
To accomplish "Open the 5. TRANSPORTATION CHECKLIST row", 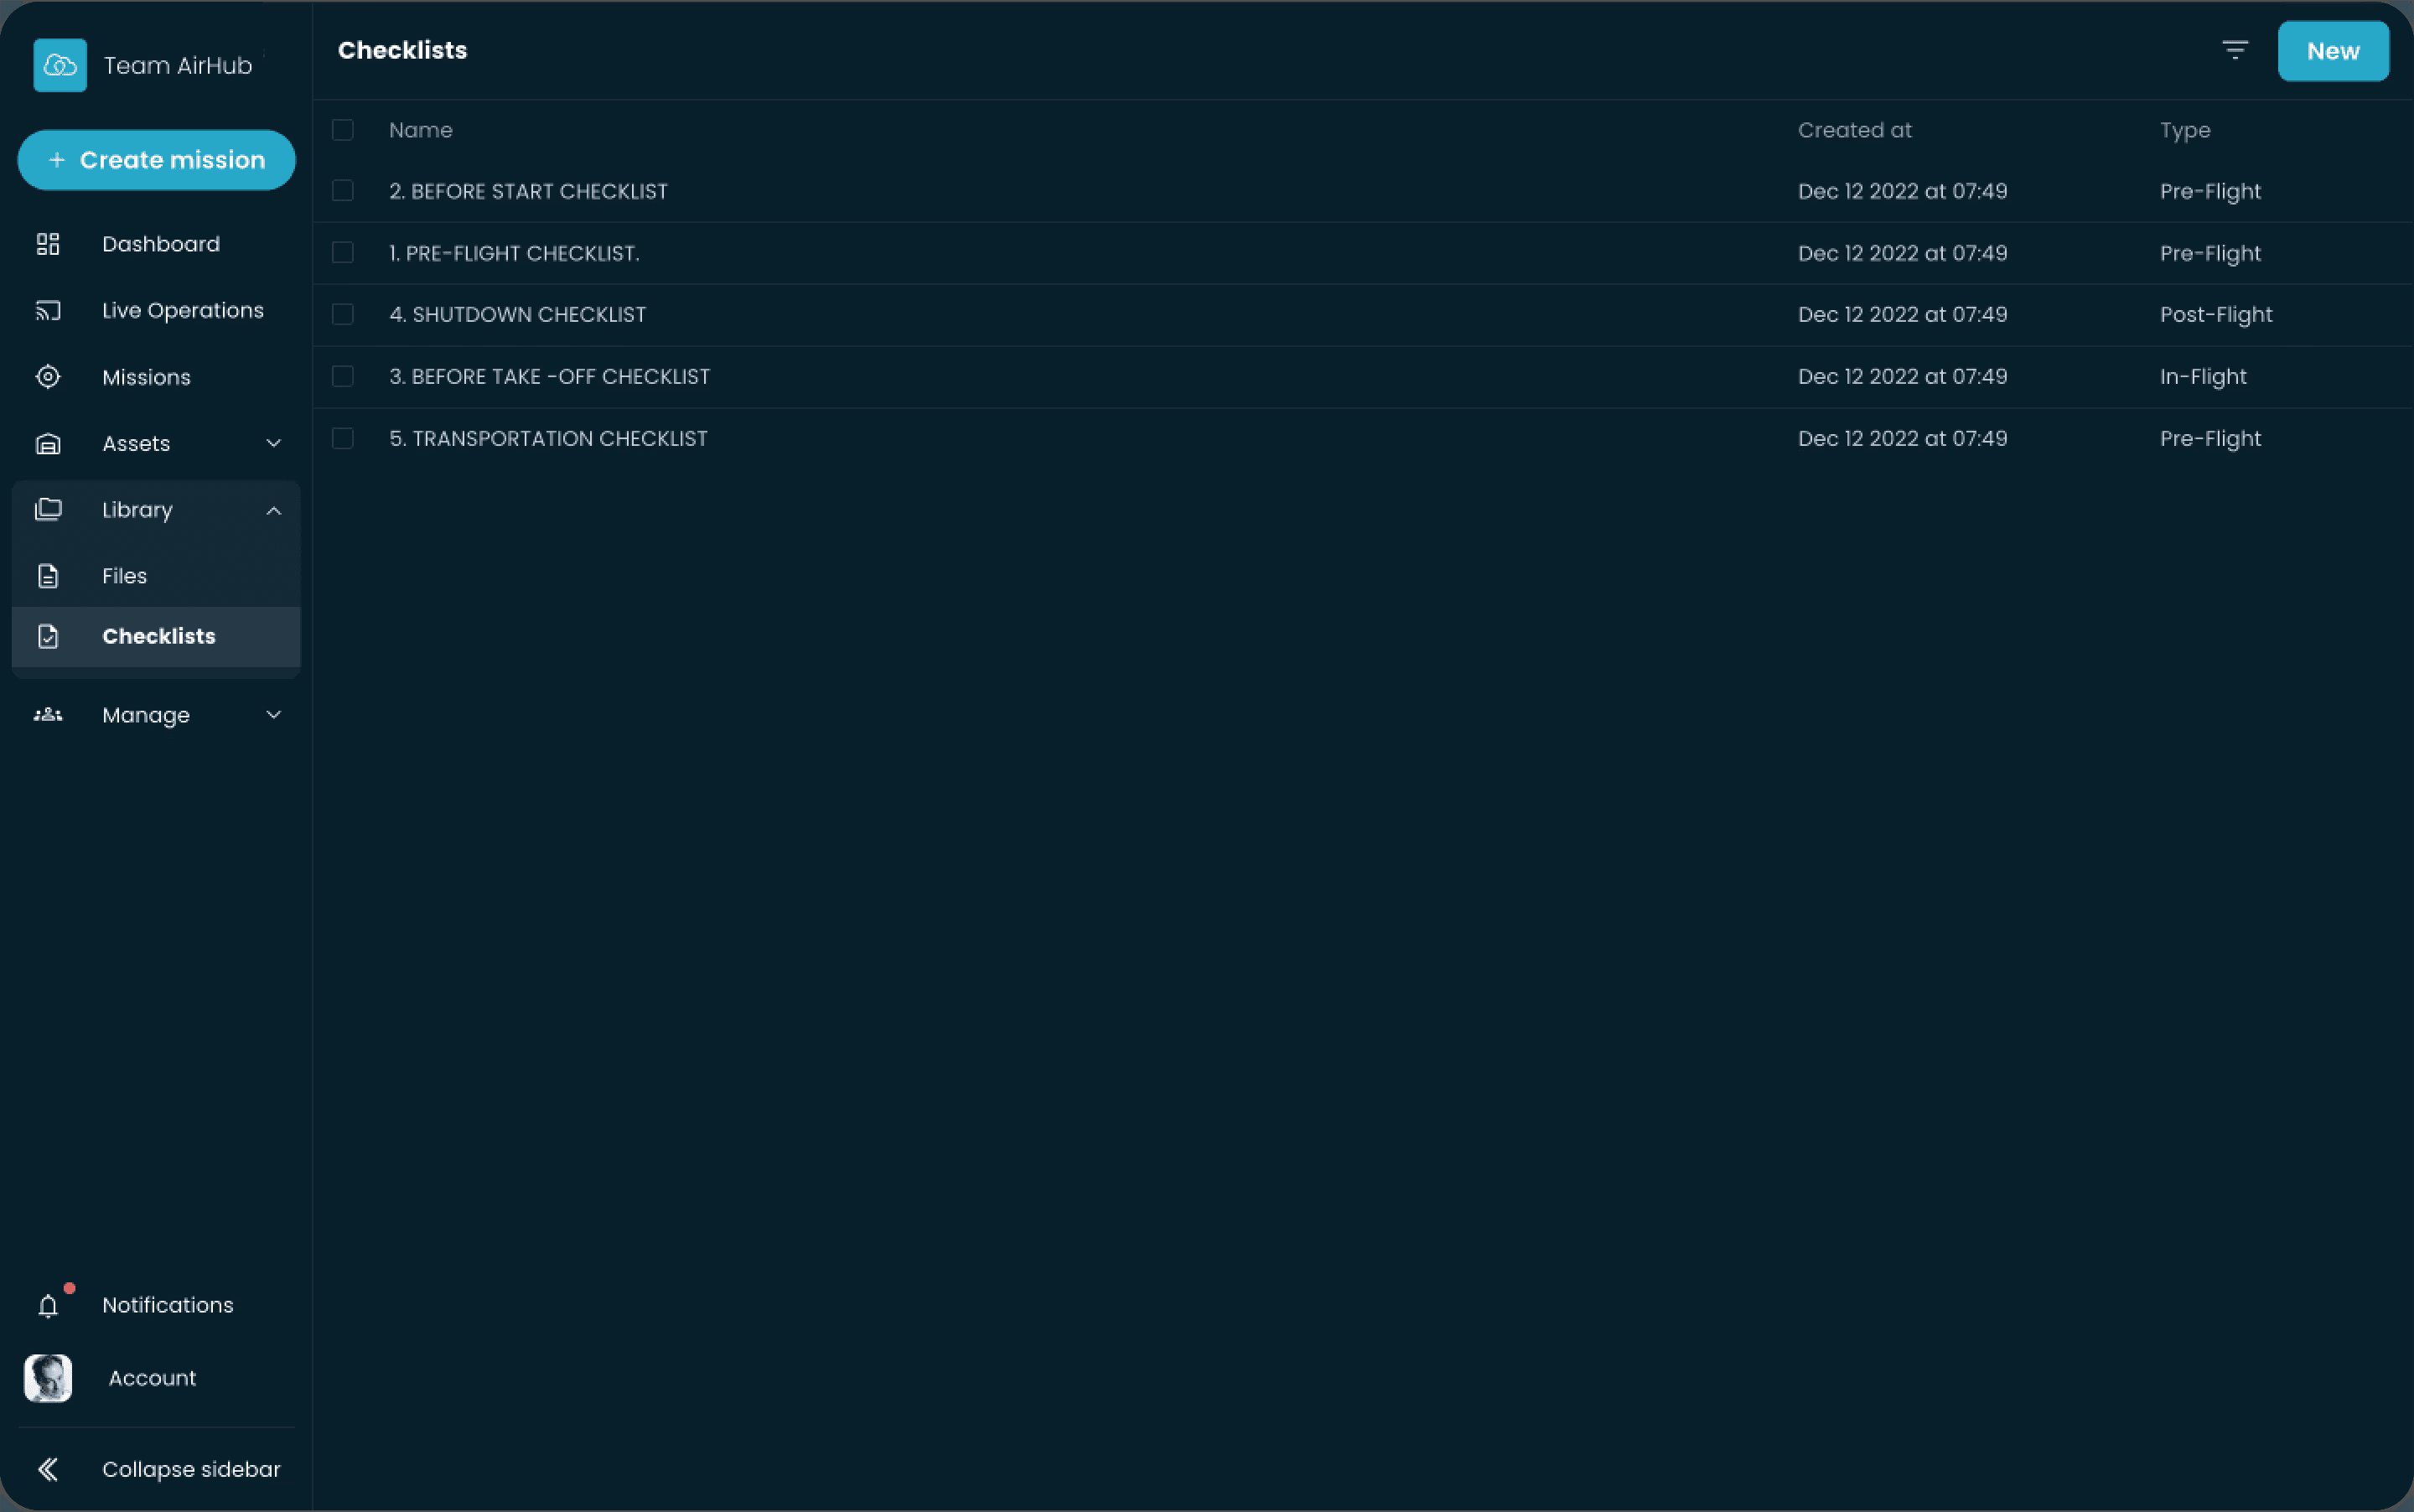I will tap(548, 439).
